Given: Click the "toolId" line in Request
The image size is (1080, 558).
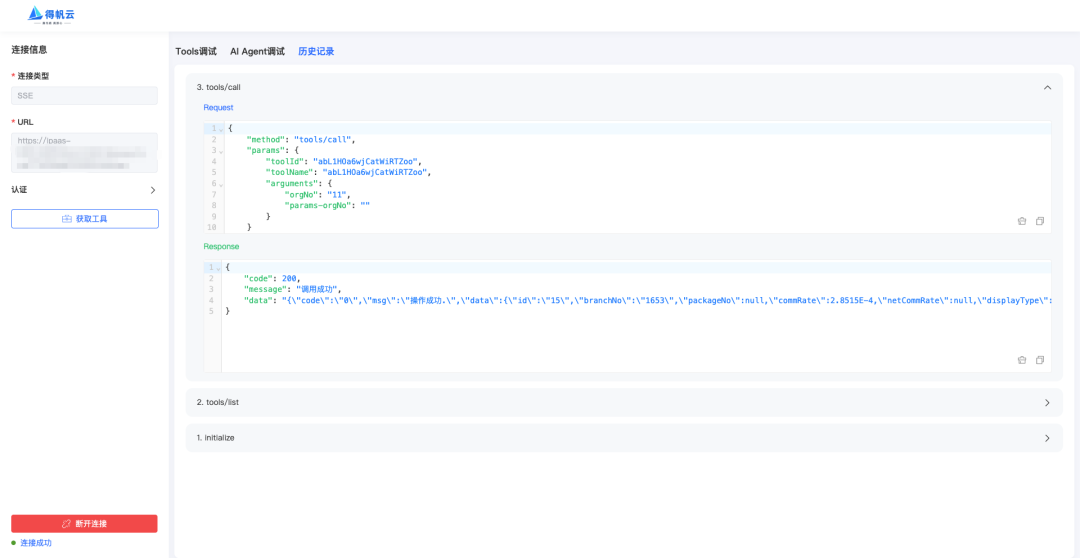Looking at the screenshot, I should coord(342,162).
